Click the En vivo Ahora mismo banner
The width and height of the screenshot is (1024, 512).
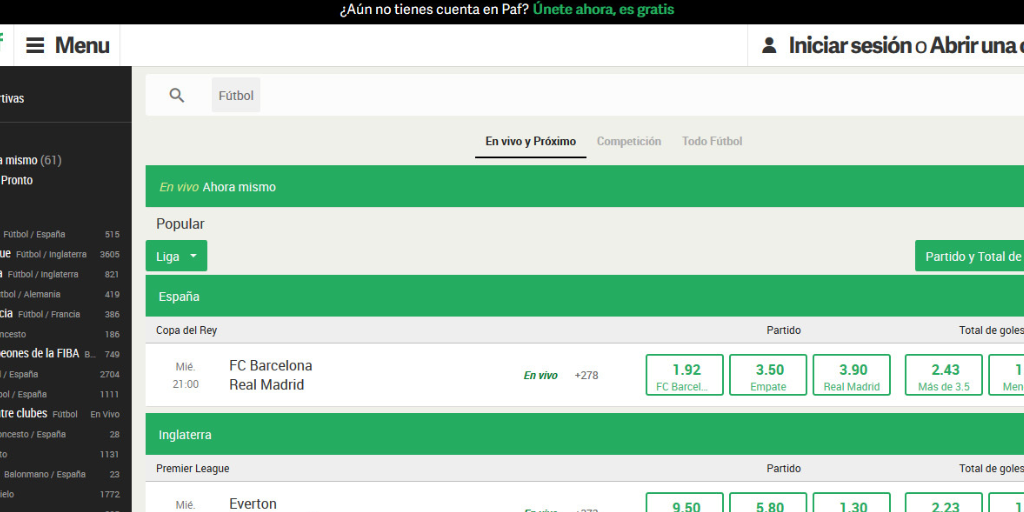pos(584,186)
